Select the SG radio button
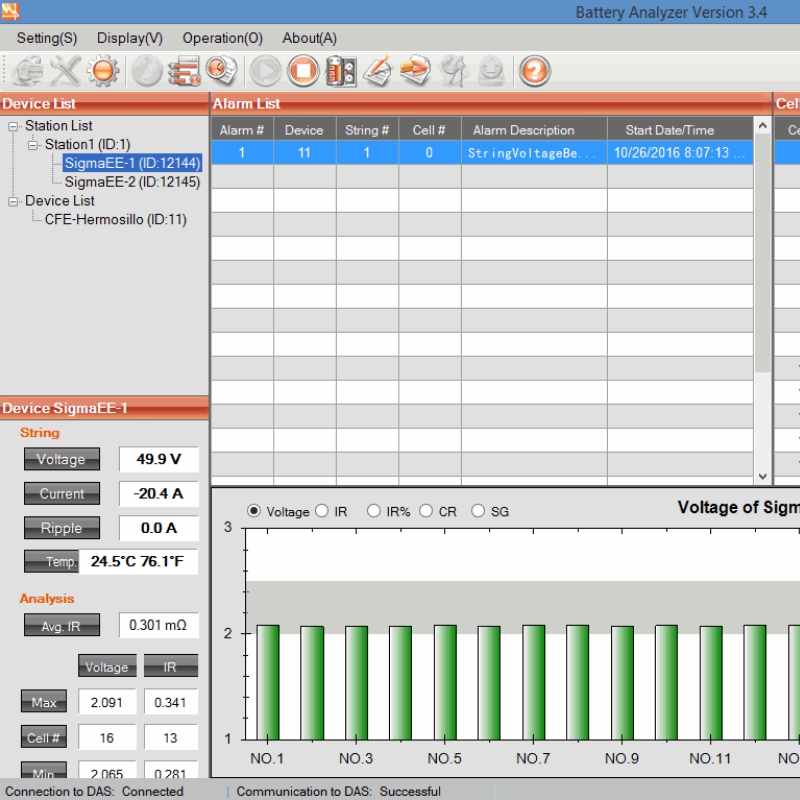This screenshot has height=800, width=800. coord(478,511)
